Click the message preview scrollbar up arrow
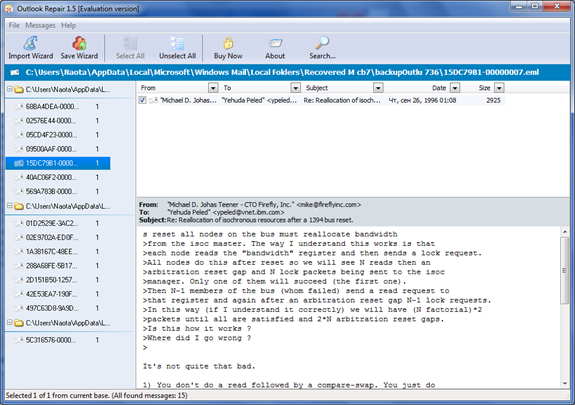The image size is (575, 405). click(x=565, y=232)
